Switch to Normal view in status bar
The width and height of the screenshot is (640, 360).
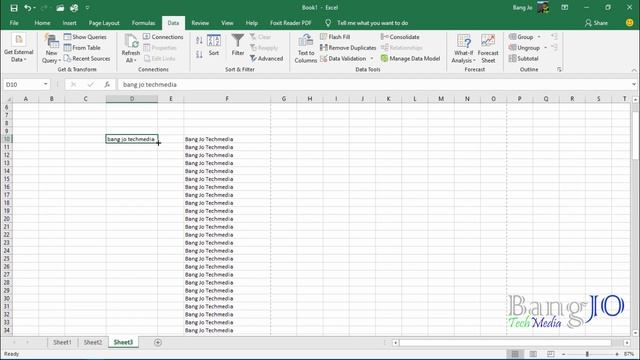click(x=515, y=354)
